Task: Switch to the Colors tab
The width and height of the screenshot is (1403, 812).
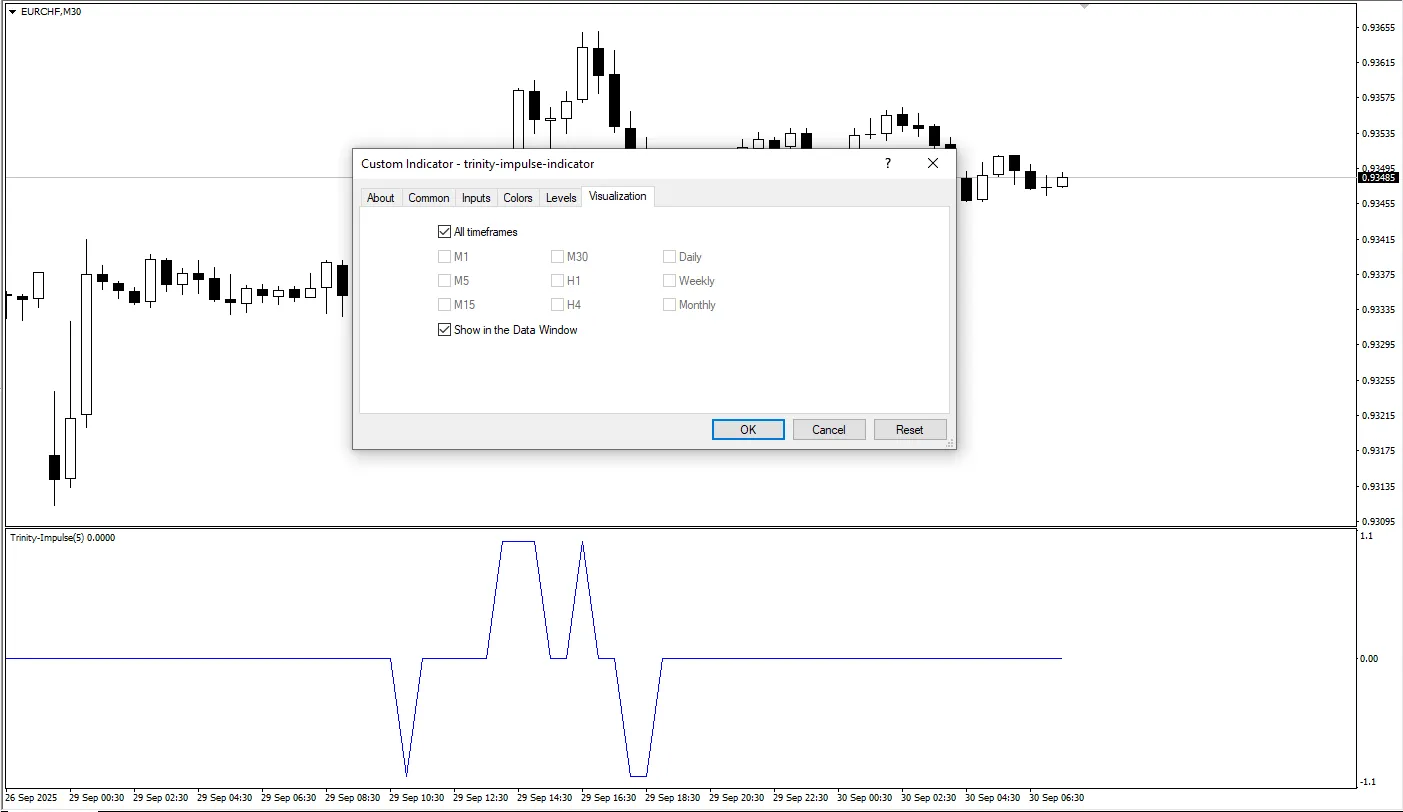Action: [518, 198]
